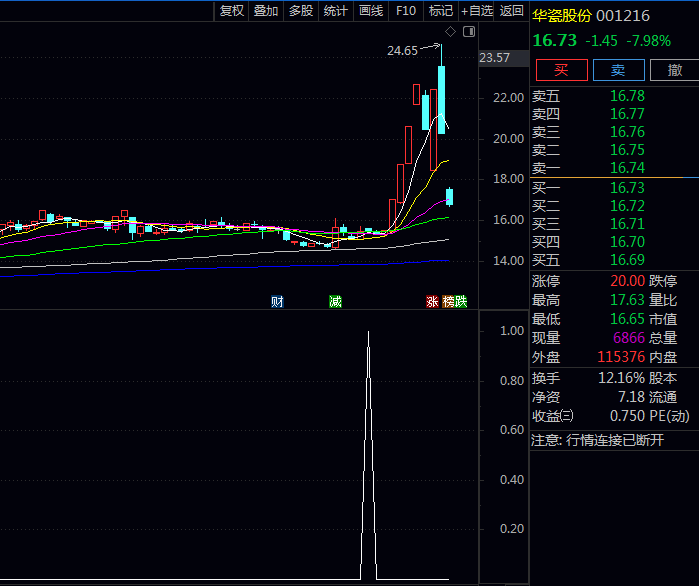Select the 画线 line drawing tool

tap(370, 11)
